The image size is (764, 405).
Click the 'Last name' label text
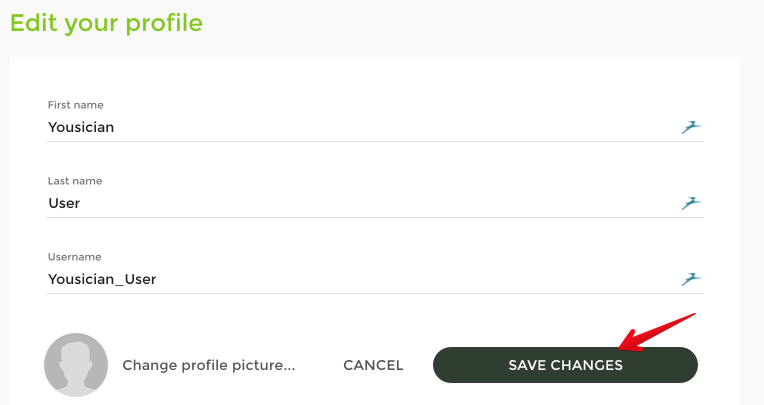pos(75,181)
